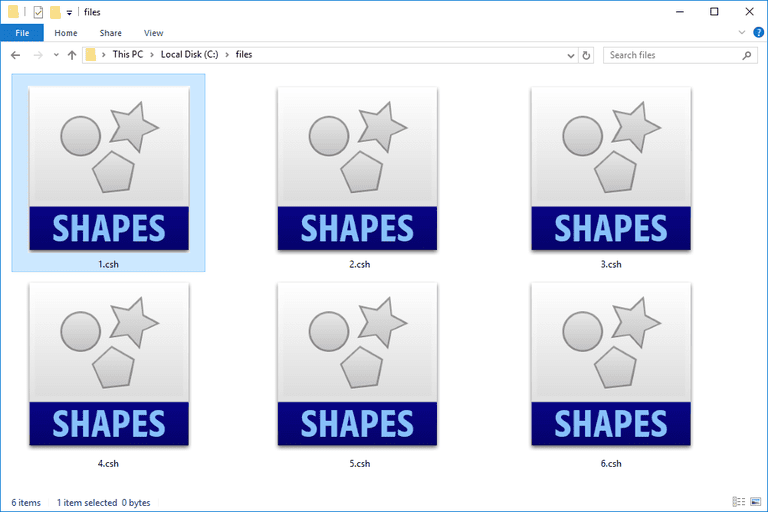The width and height of the screenshot is (768, 512).
Task: Refresh the files folder view
Action: point(586,55)
